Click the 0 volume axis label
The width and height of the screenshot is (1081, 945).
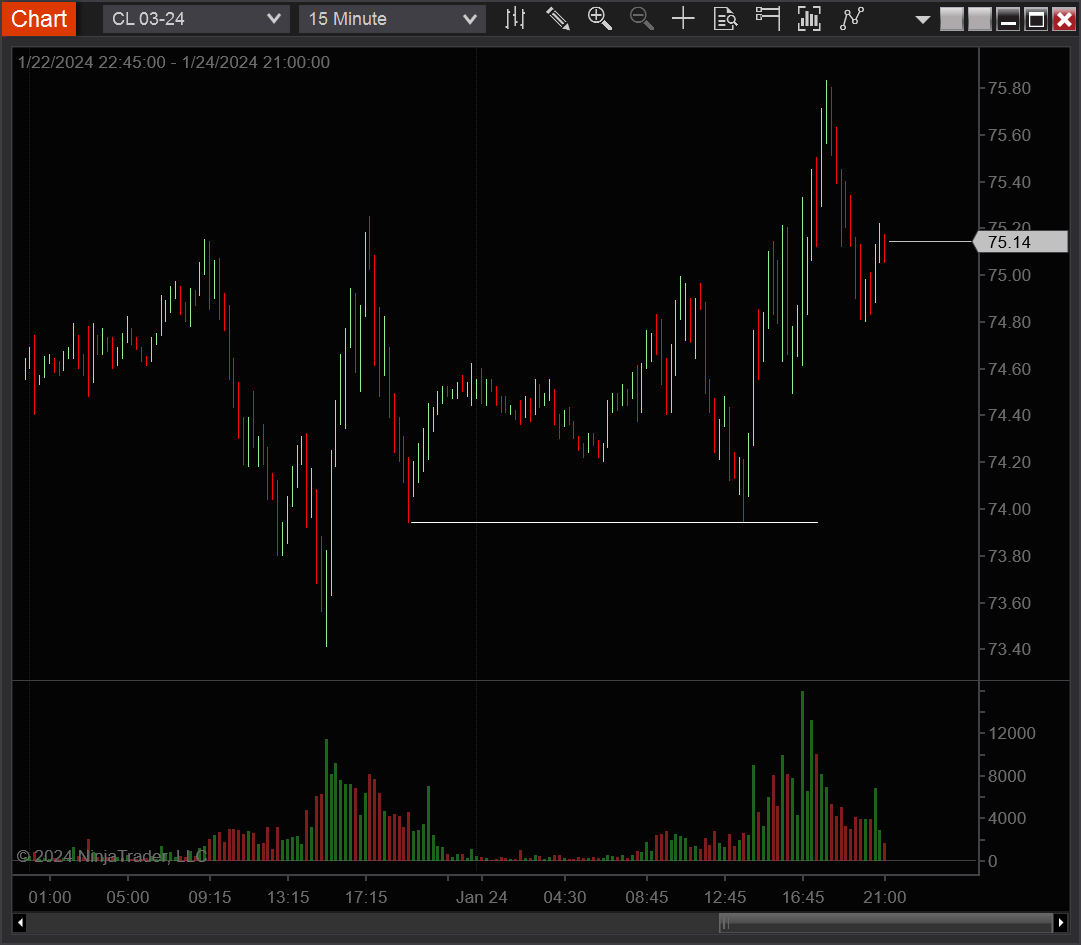(x=993, y=861)
